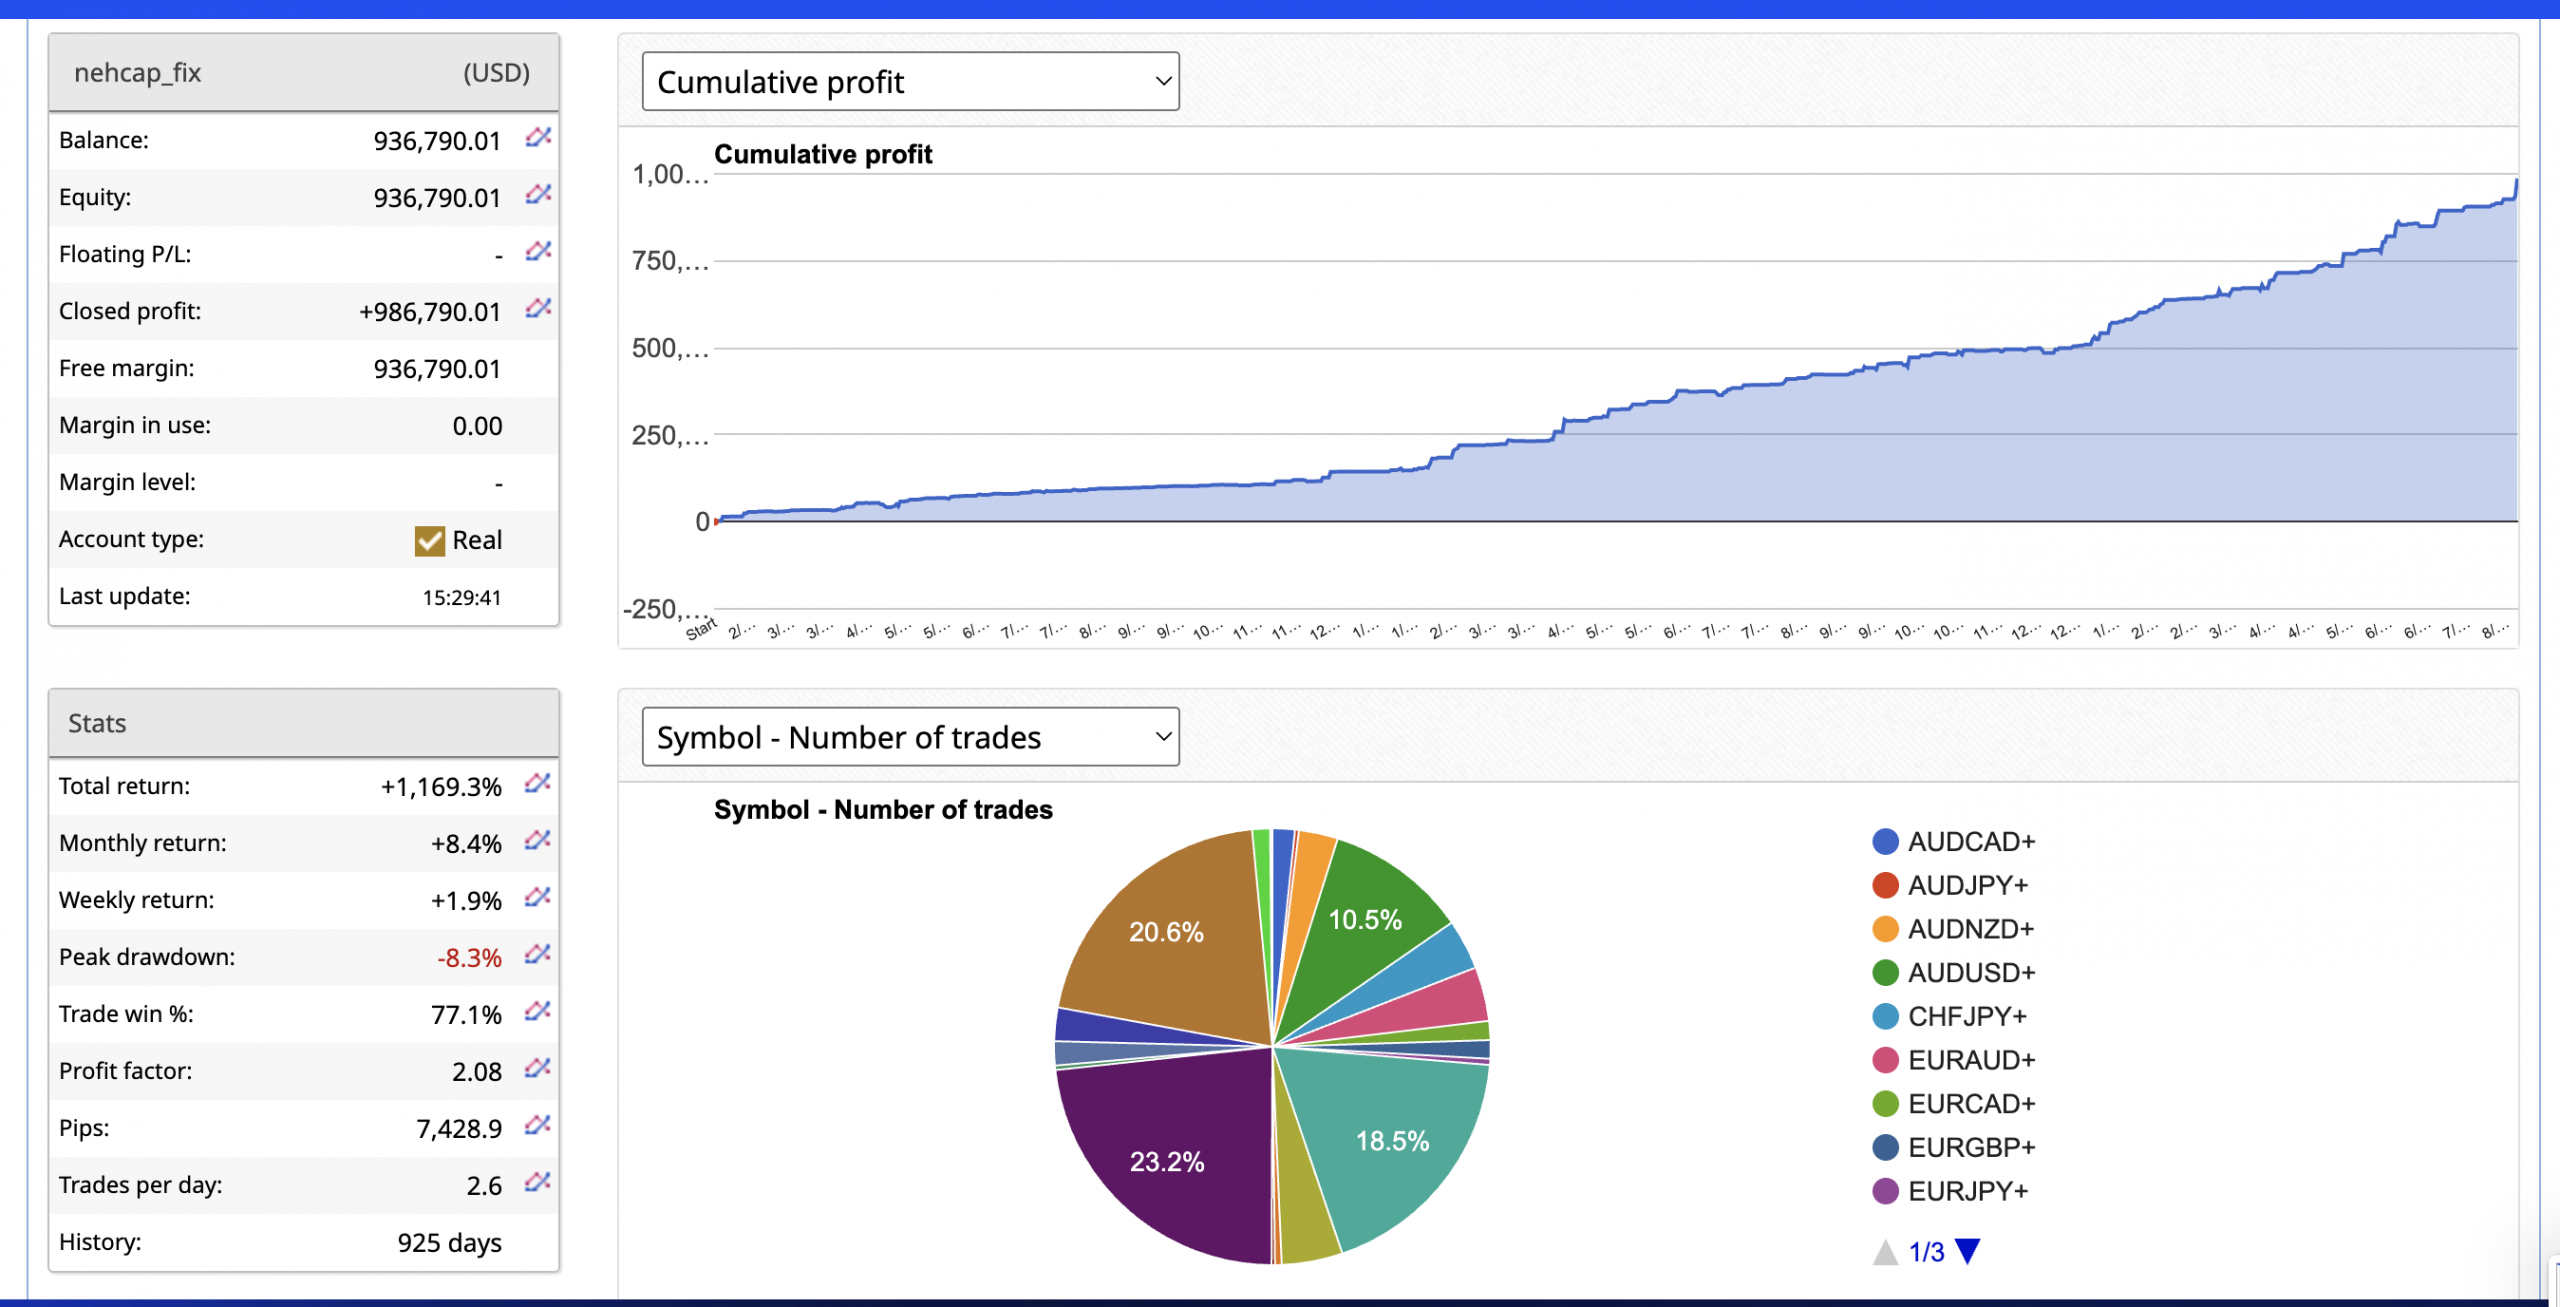The width and height of the screenshot is (2560, 1307).
Task: Click the nehcap_fix account panel header
Action: (303, 73)
